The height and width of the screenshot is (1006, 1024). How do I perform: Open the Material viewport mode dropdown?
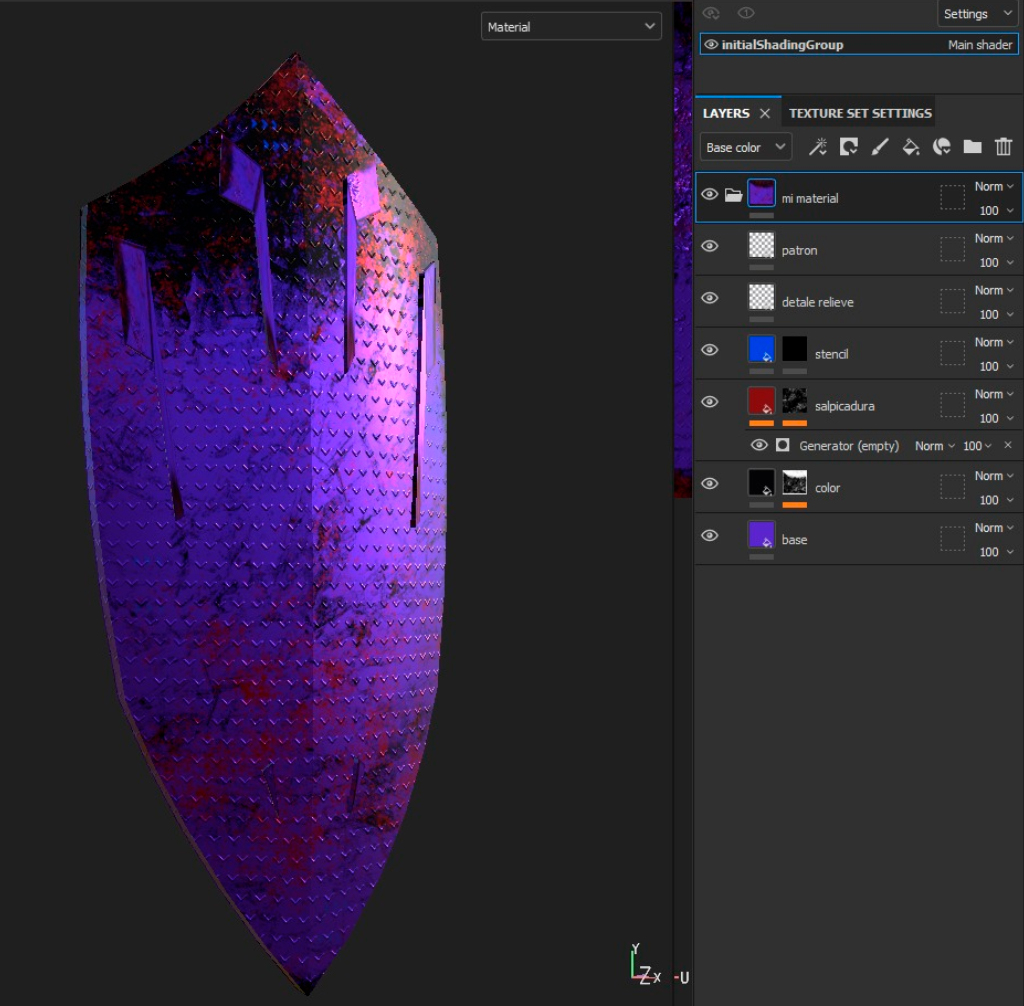tap(571, 27)
